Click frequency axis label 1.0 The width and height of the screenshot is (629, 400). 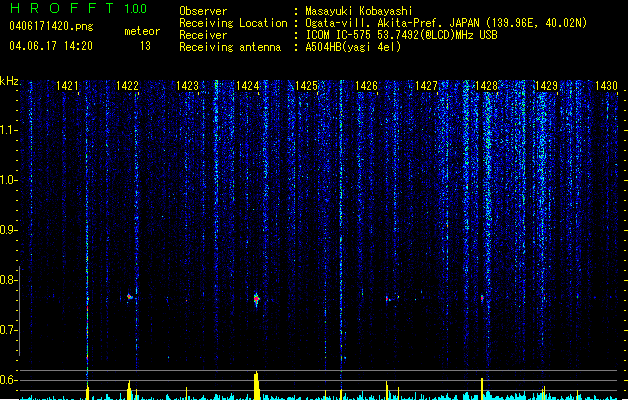(x=9, y=180)
